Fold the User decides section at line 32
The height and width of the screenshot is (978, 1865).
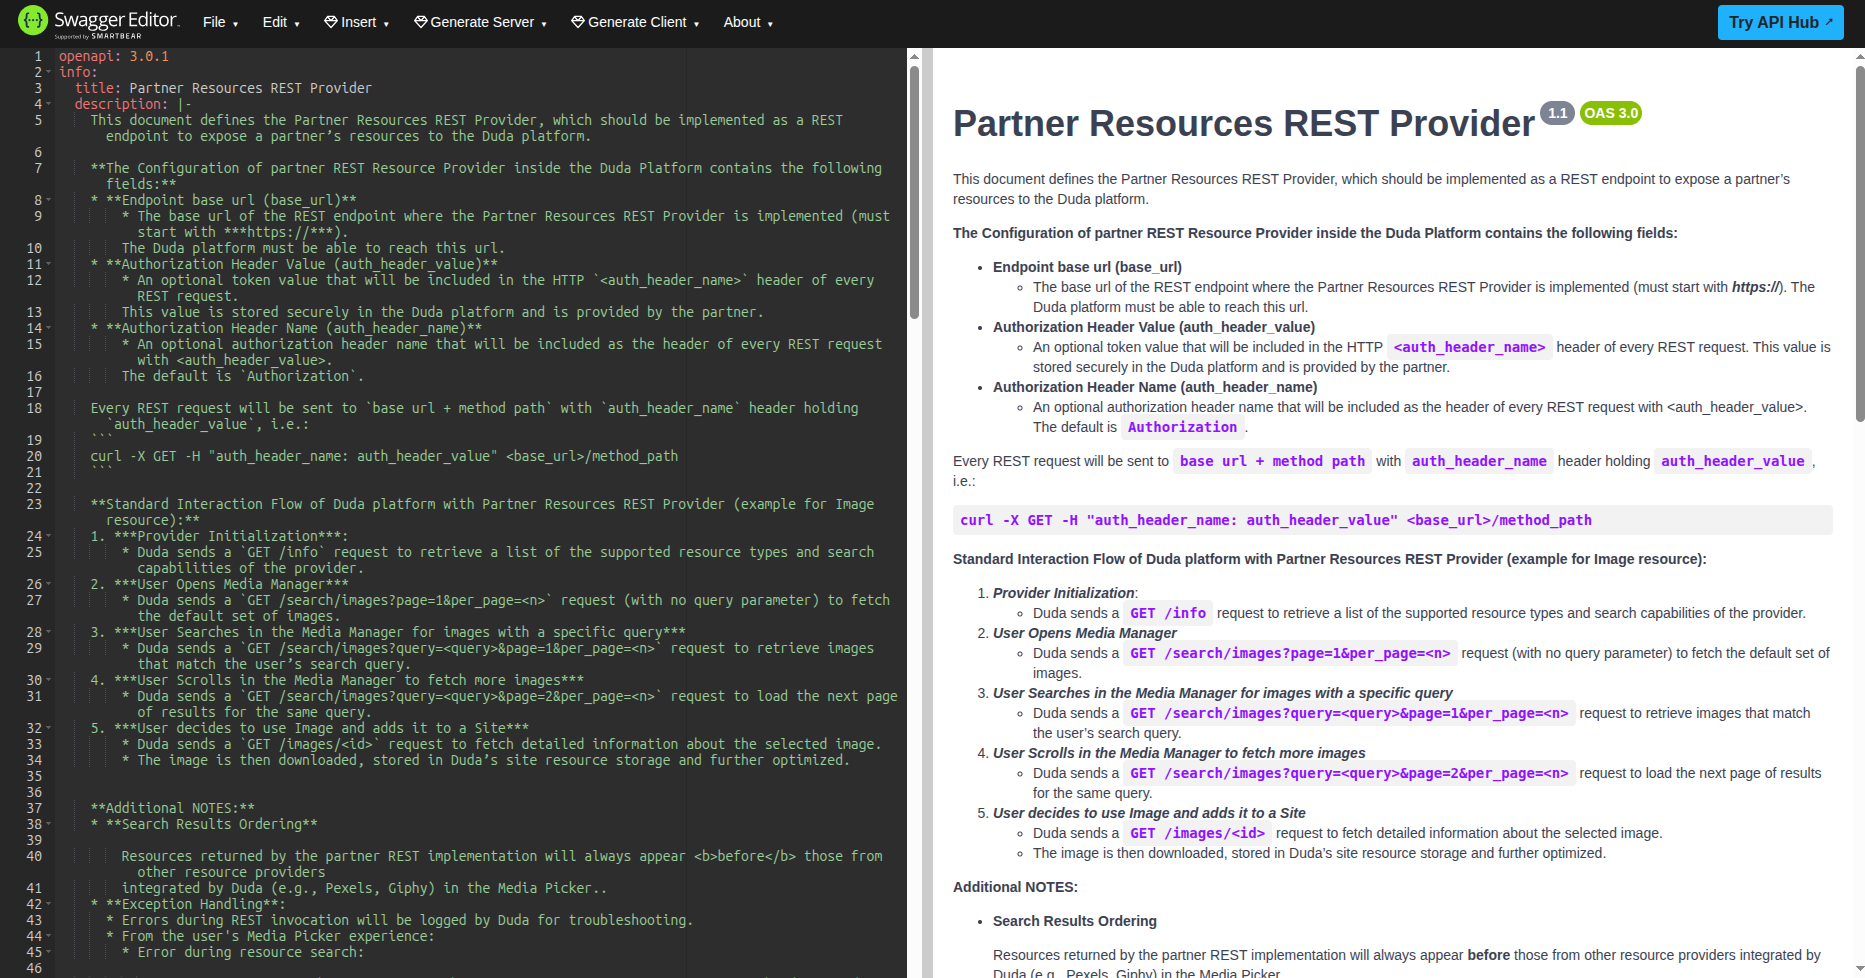tap(48, 729)
